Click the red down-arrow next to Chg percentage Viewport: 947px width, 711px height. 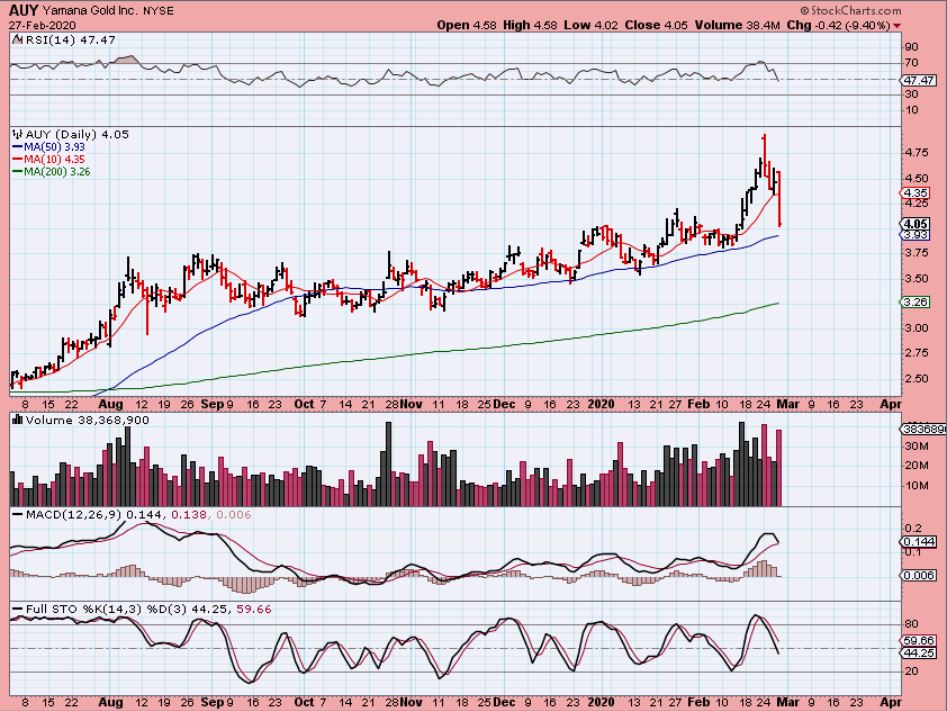(896, 25)
